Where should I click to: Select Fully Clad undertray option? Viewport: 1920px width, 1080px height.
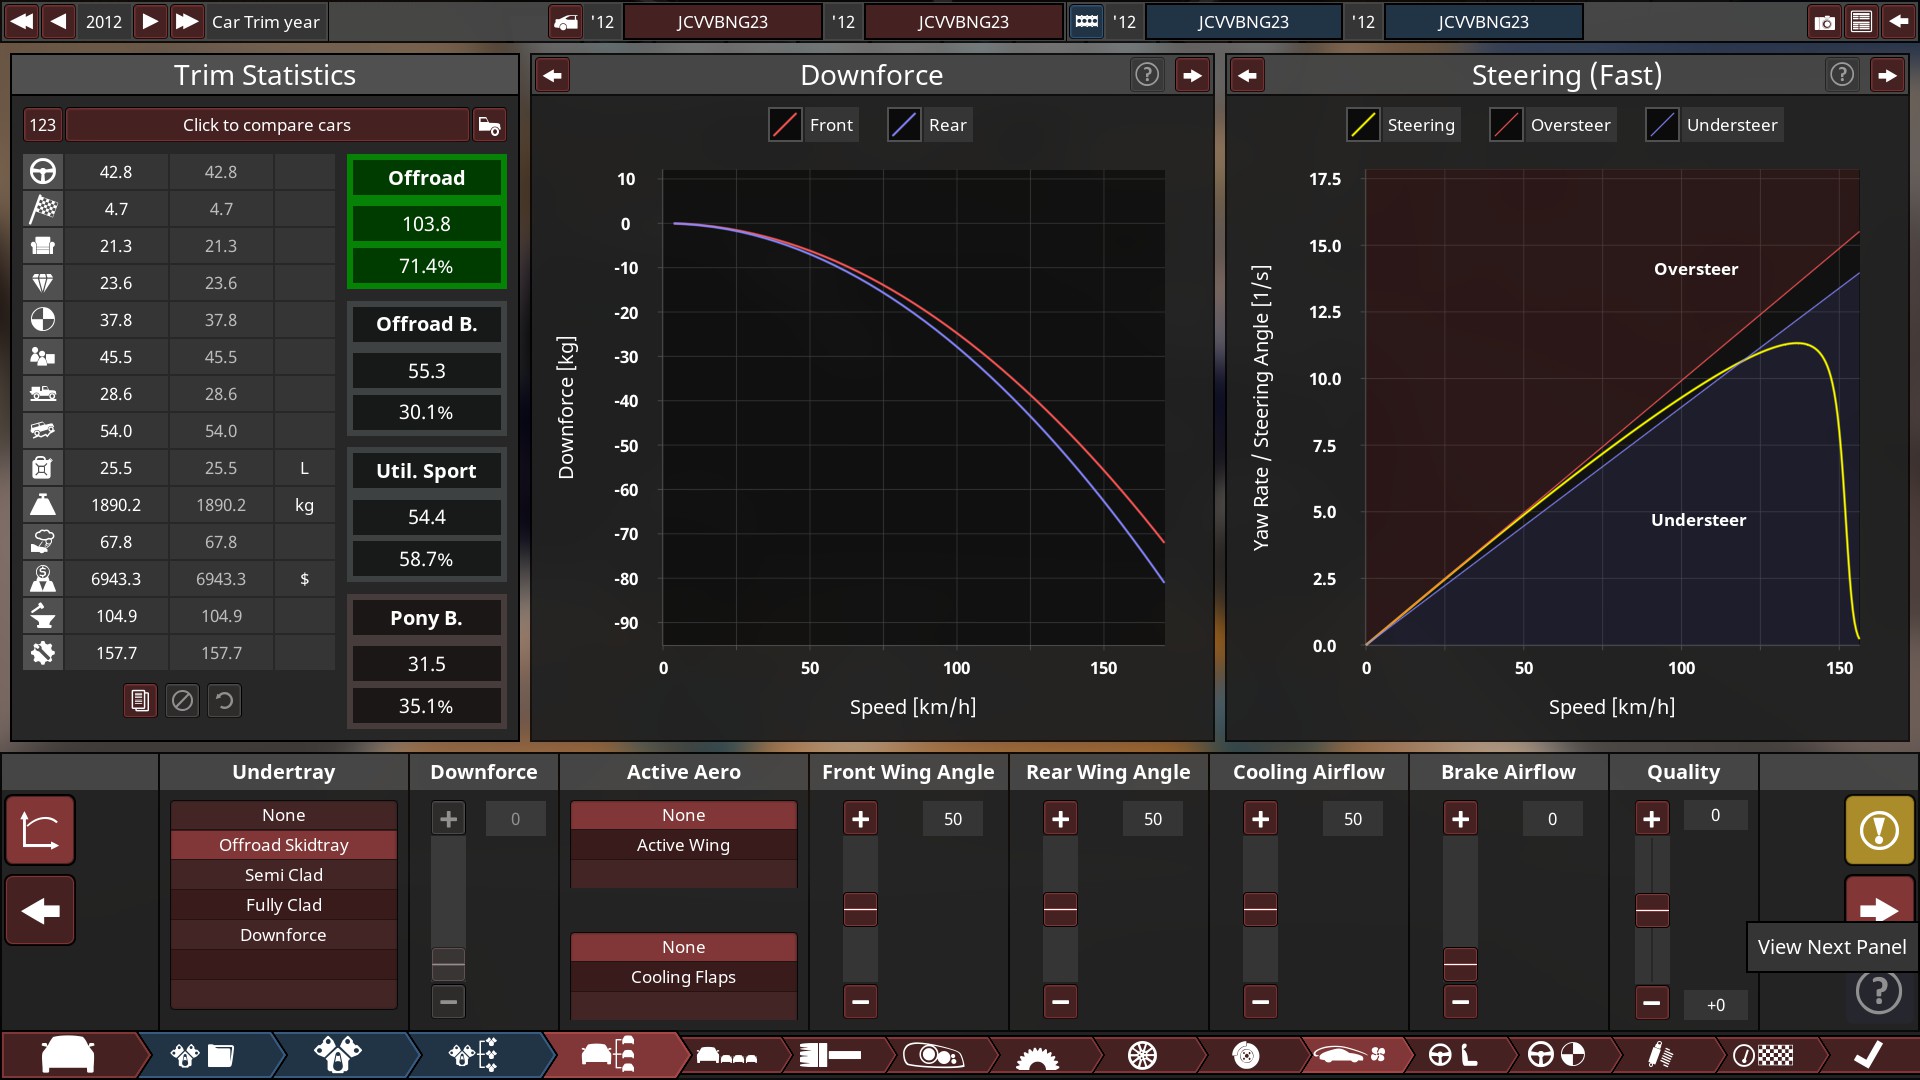pyautogui.click(x=284, y=905)
